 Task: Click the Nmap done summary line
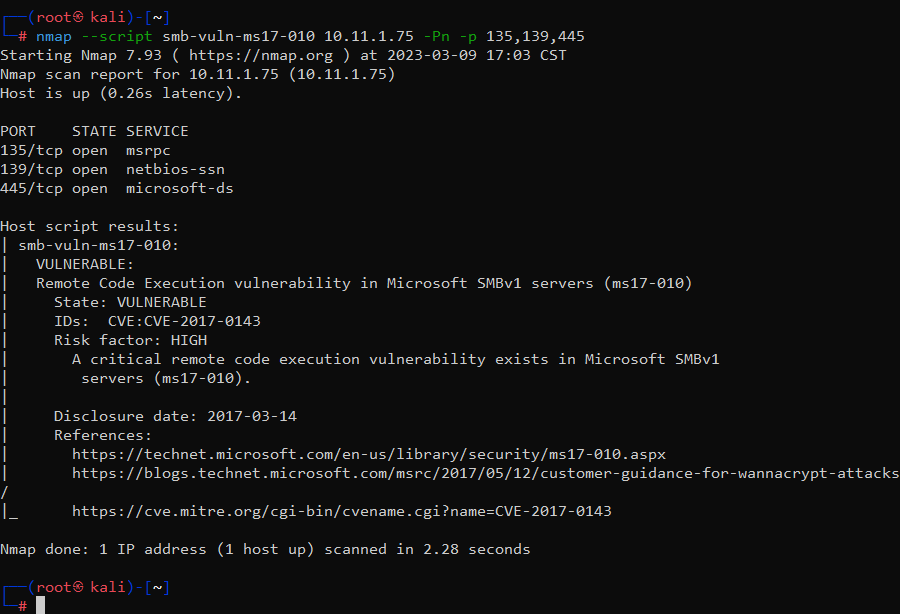265,550
